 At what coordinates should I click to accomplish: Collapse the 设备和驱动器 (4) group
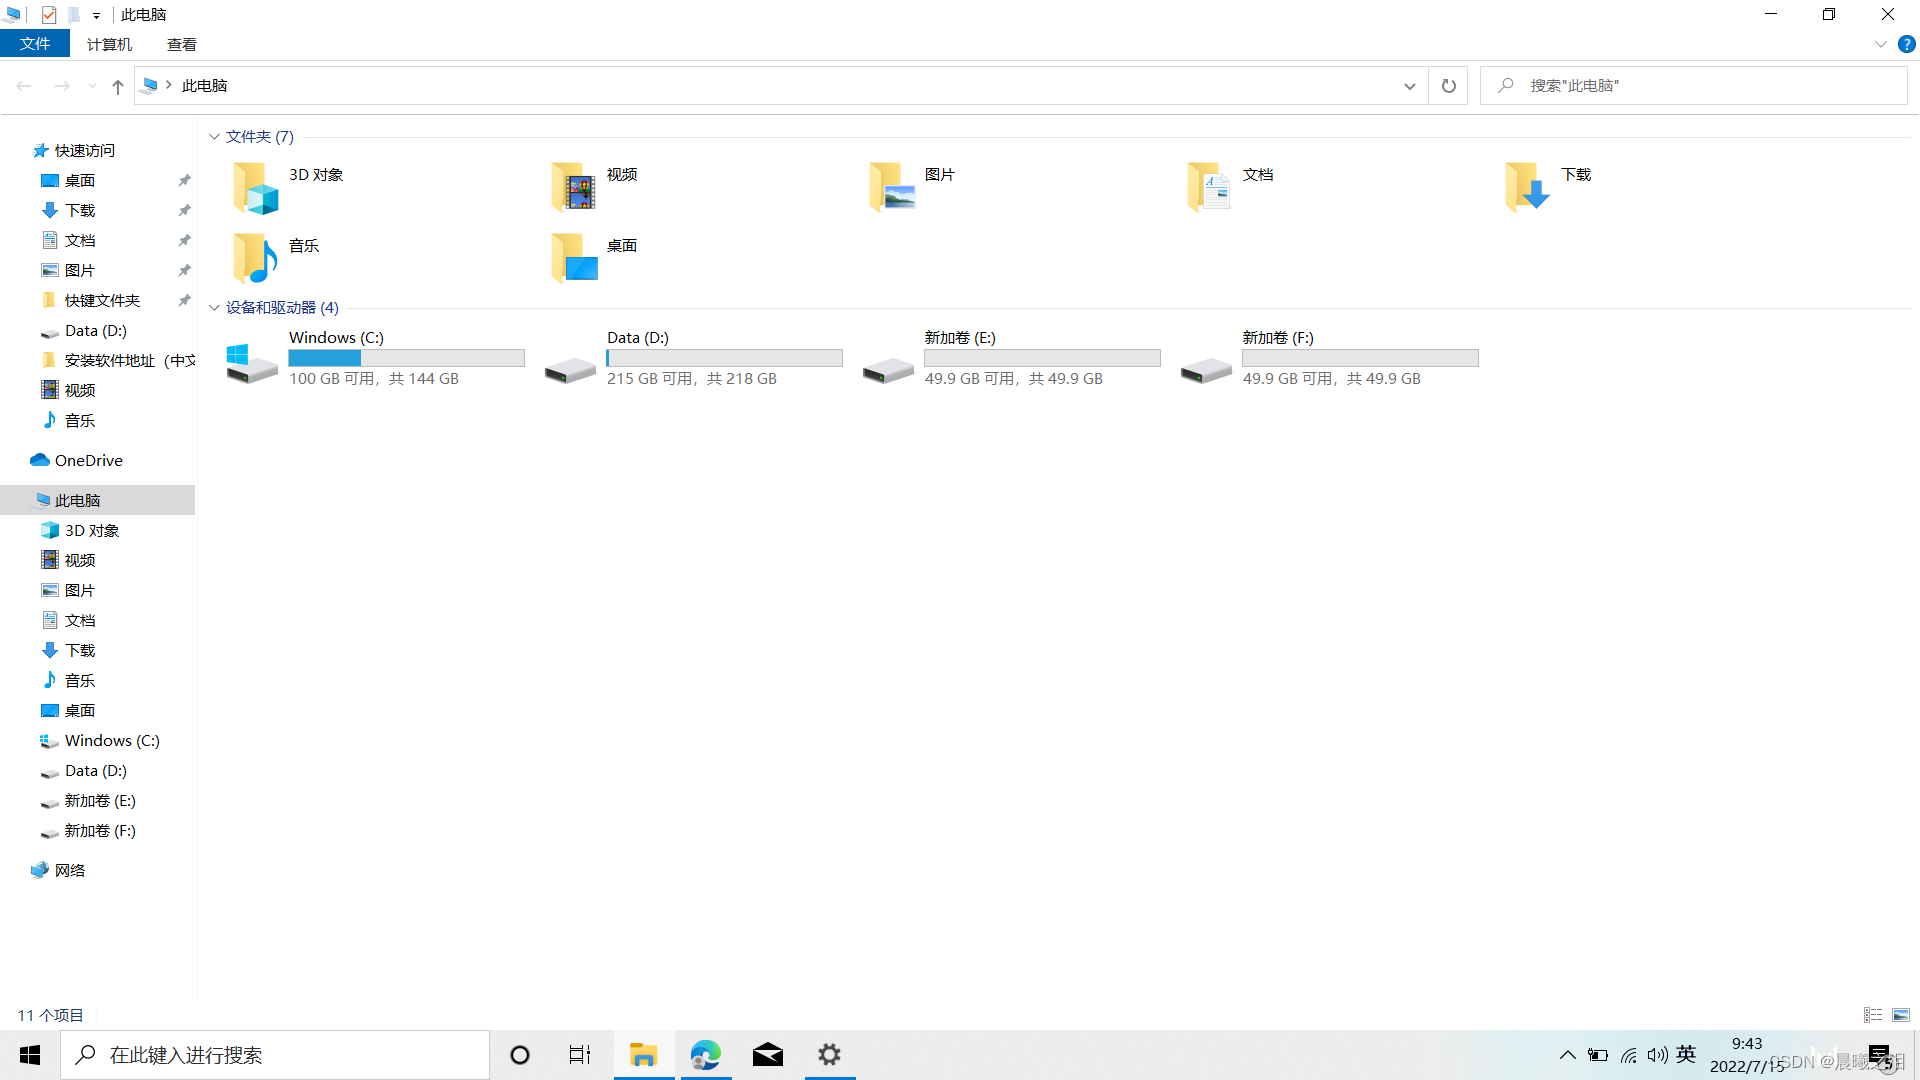(214, 308)
